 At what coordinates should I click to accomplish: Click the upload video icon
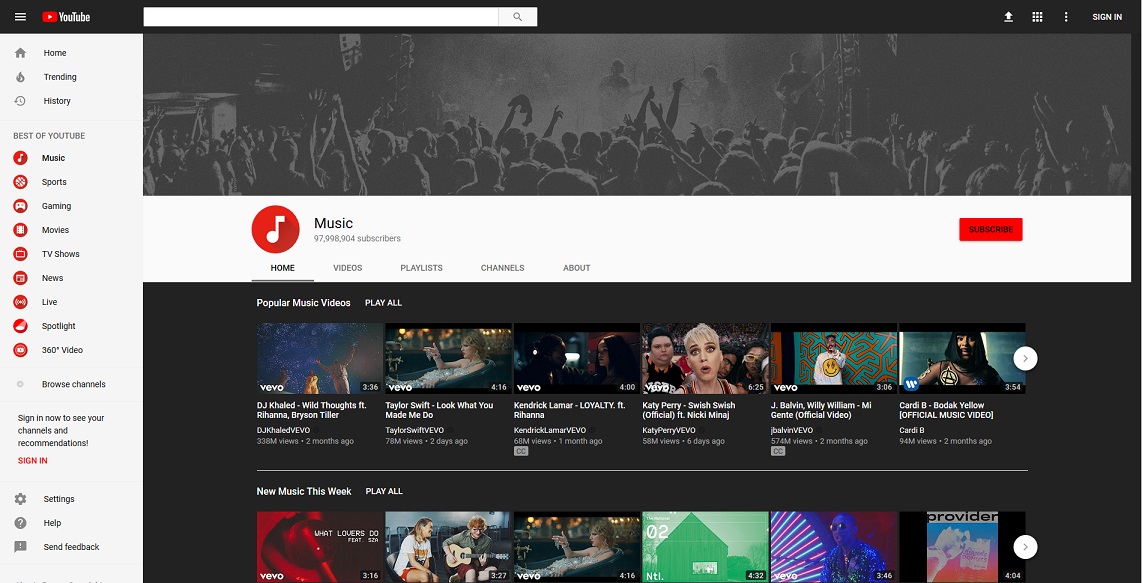pyautogui.click(x=1009, y=17)
